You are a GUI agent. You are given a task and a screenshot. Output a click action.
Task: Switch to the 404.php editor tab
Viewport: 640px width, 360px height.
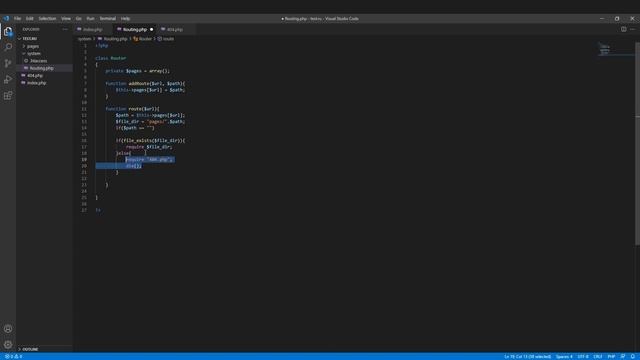click(x=175, y=29)
